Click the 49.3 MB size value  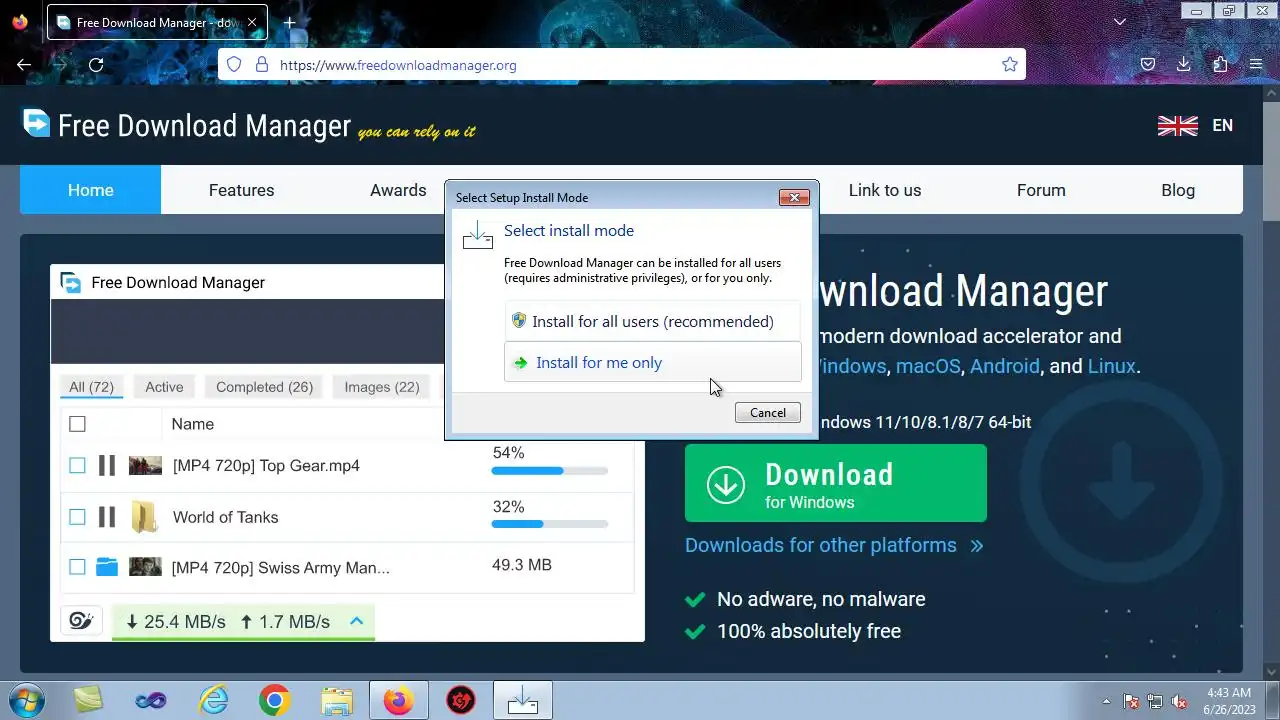tap(522, 565)
